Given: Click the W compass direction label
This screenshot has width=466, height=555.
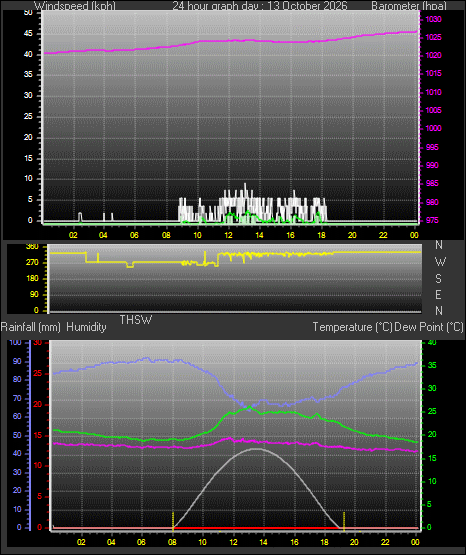Looking at the screenshot, I should 440,262.
